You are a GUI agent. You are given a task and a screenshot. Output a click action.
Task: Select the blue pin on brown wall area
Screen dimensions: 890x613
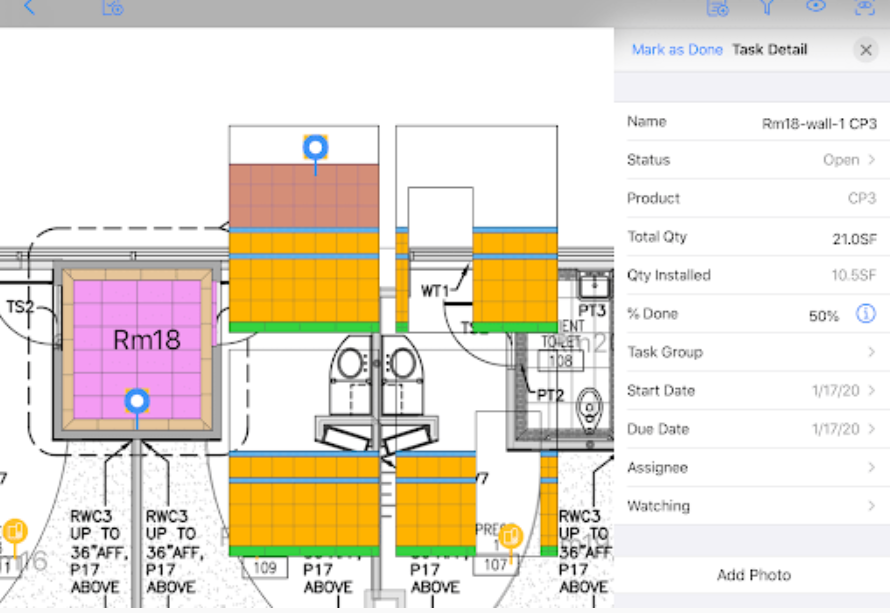[x=316, y=149]
